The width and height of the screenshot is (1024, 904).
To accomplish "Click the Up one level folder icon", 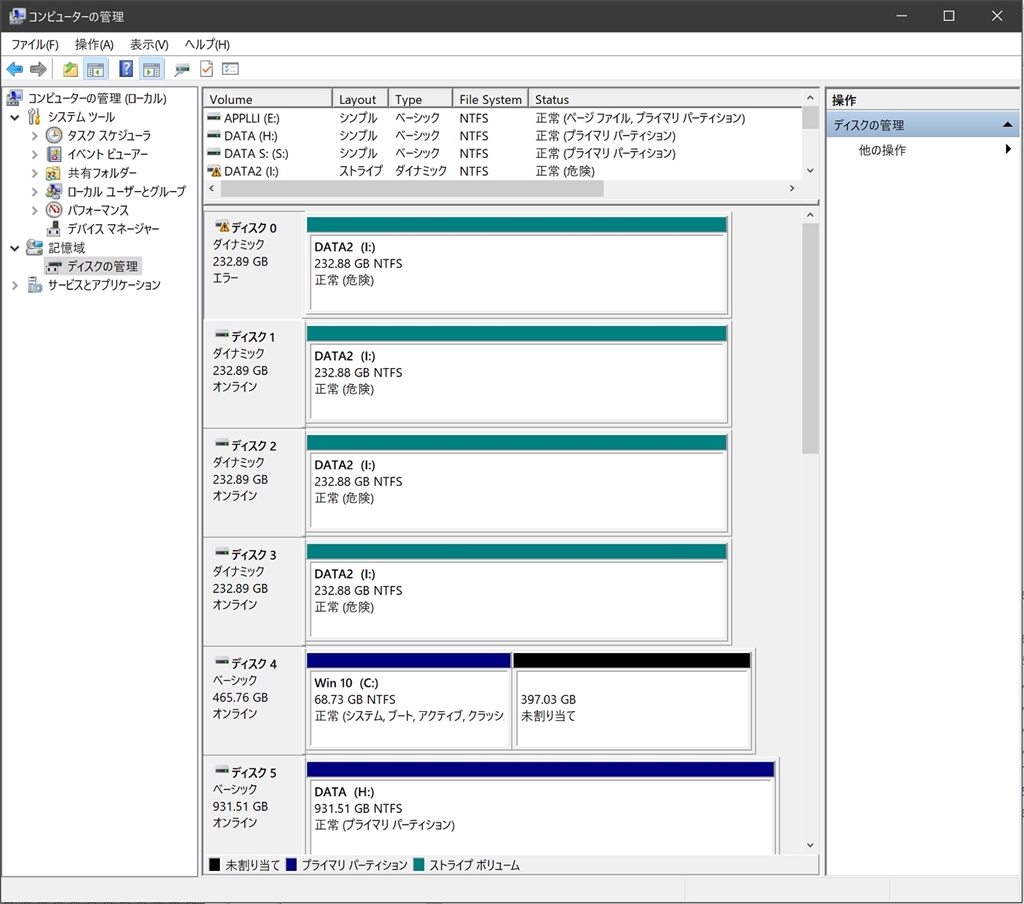I will coord(70,69).
